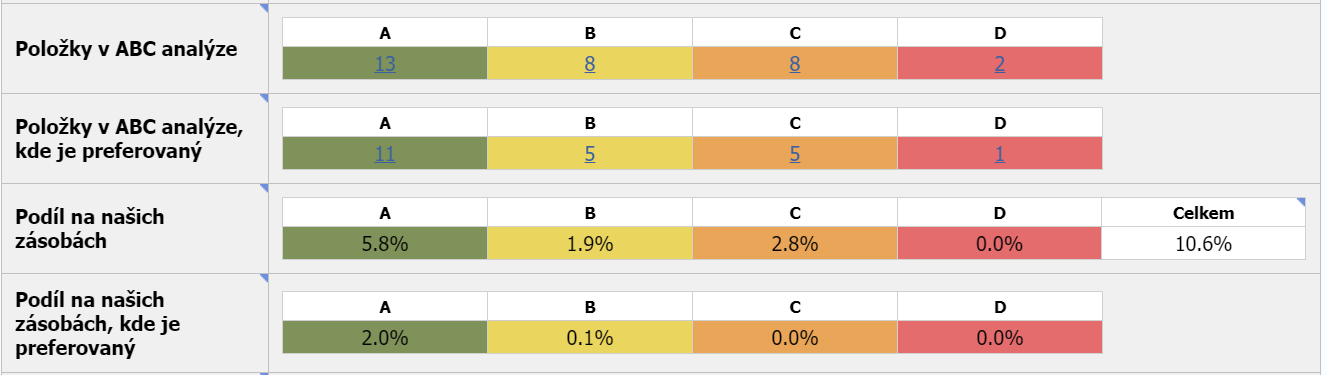Open the orange link 5 under column C
Viewport: 1327px width, 375px height.
[795, 154]
